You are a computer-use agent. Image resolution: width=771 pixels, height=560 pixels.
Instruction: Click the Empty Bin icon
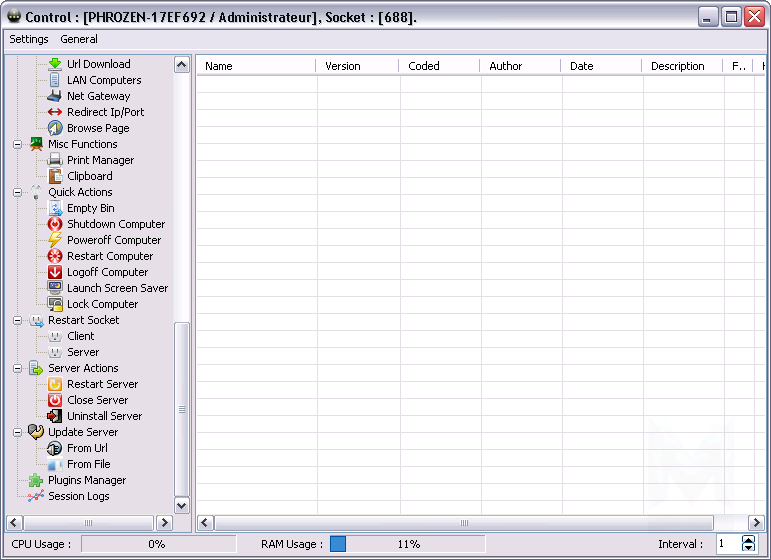tap(55, 208)
